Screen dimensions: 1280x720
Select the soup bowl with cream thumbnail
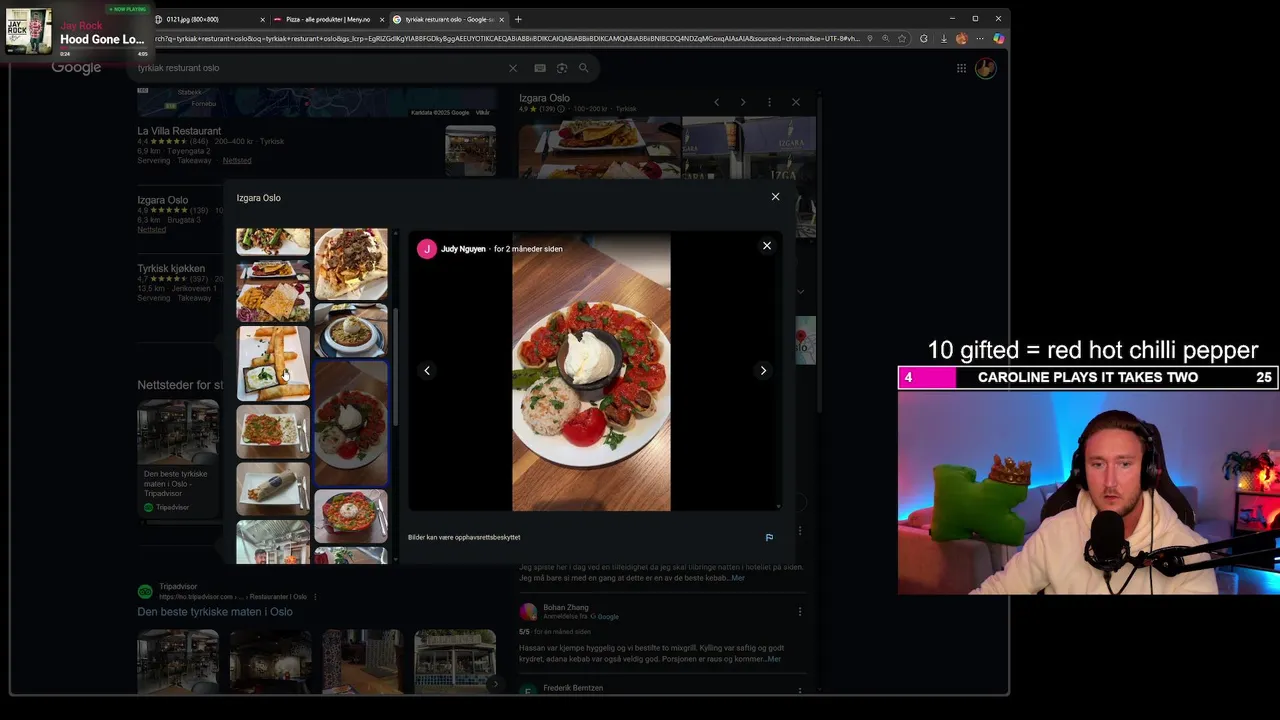[x=351, y=331]
